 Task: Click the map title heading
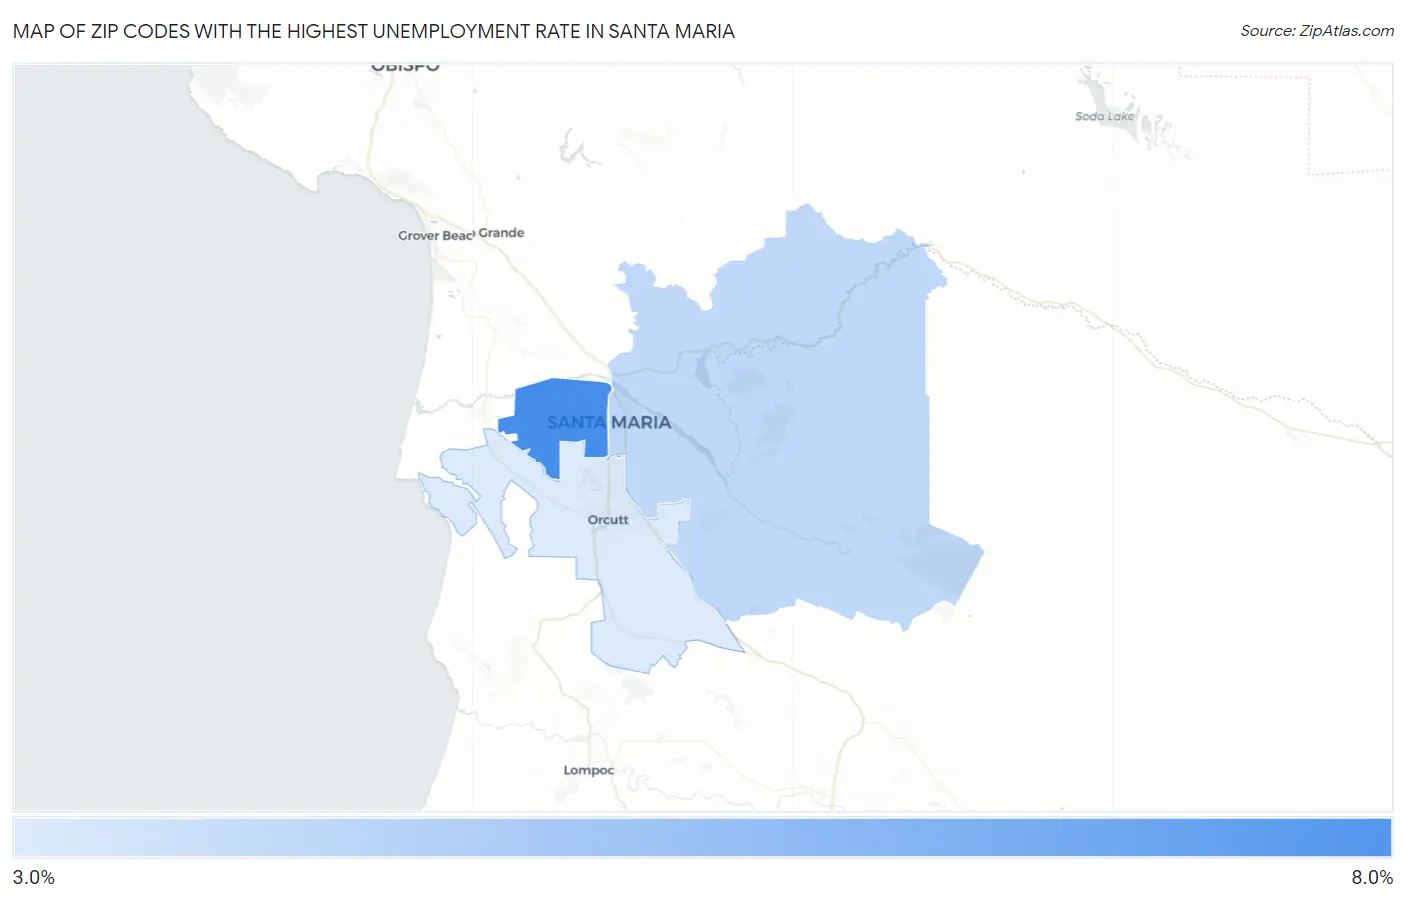[374, 31]
